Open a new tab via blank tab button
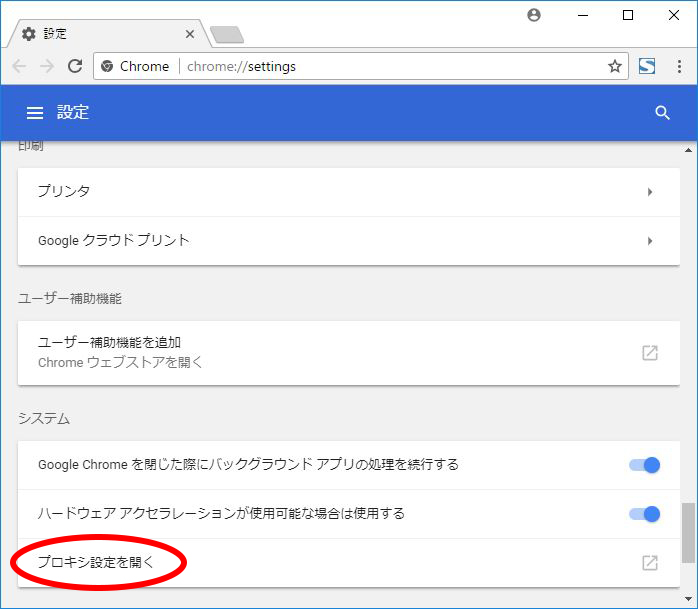 tap(227, 35)
